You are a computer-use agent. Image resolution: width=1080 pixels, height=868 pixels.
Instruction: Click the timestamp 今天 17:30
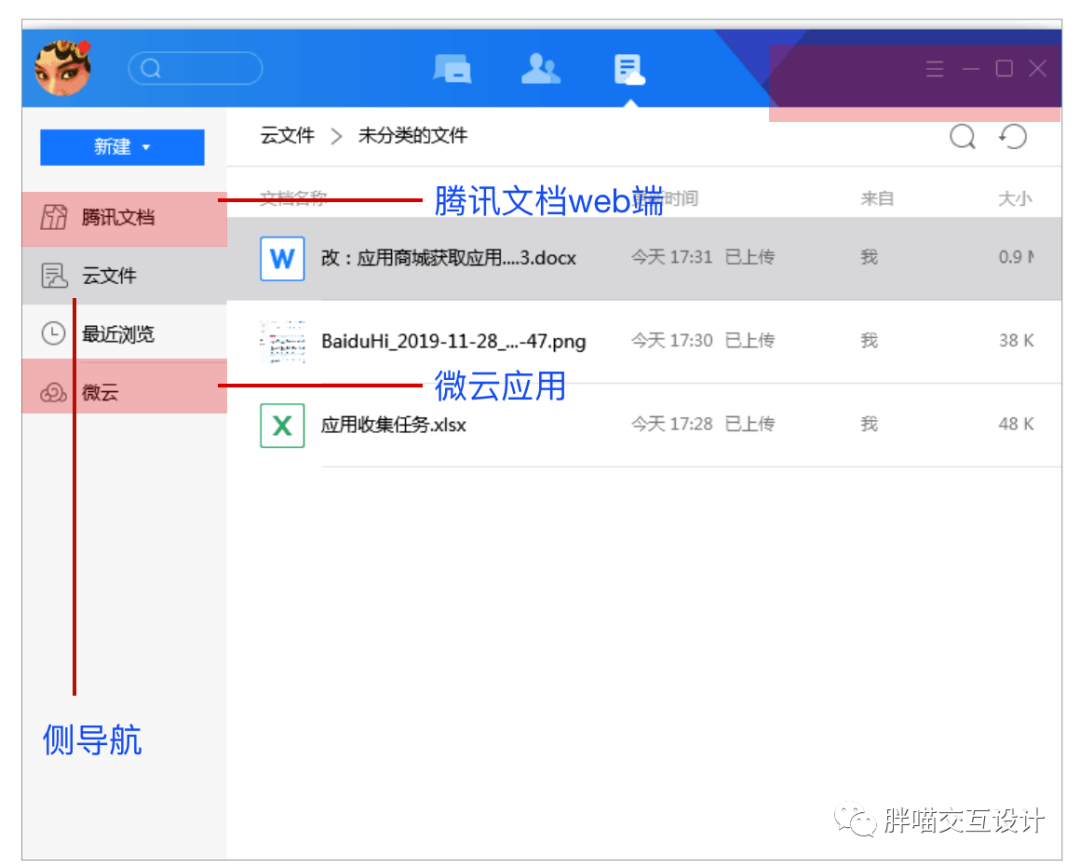click(x=672, y=341)
